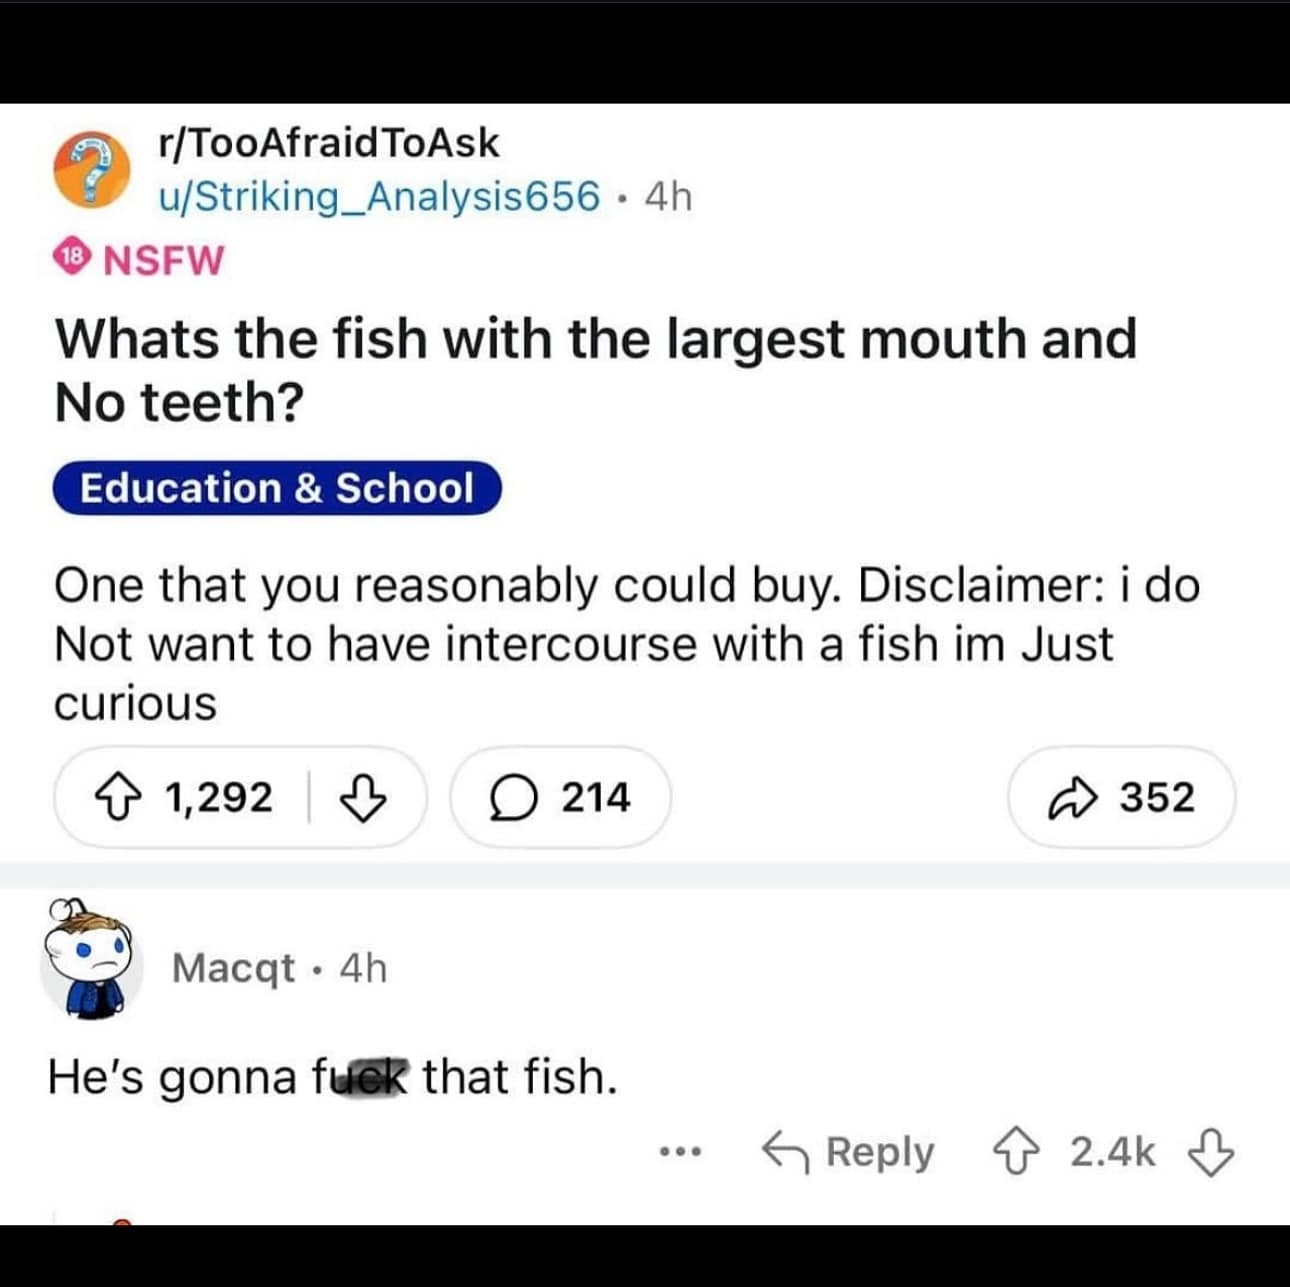1290x1287 pixels.
Task: Click the 214 comment count
Action: pyautogui.click(x=594, y=797)
